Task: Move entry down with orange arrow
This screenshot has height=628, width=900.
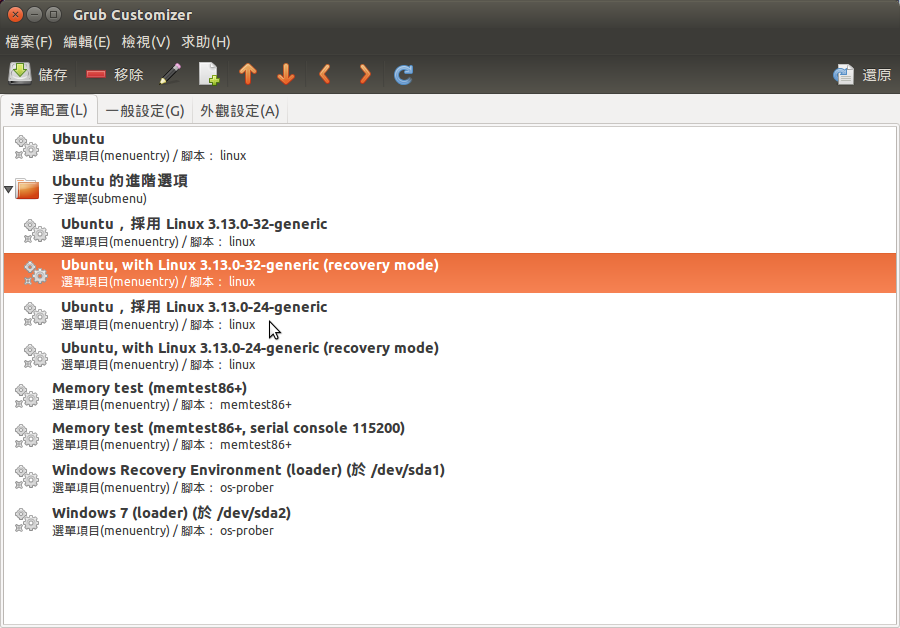Action: [286, 74]
